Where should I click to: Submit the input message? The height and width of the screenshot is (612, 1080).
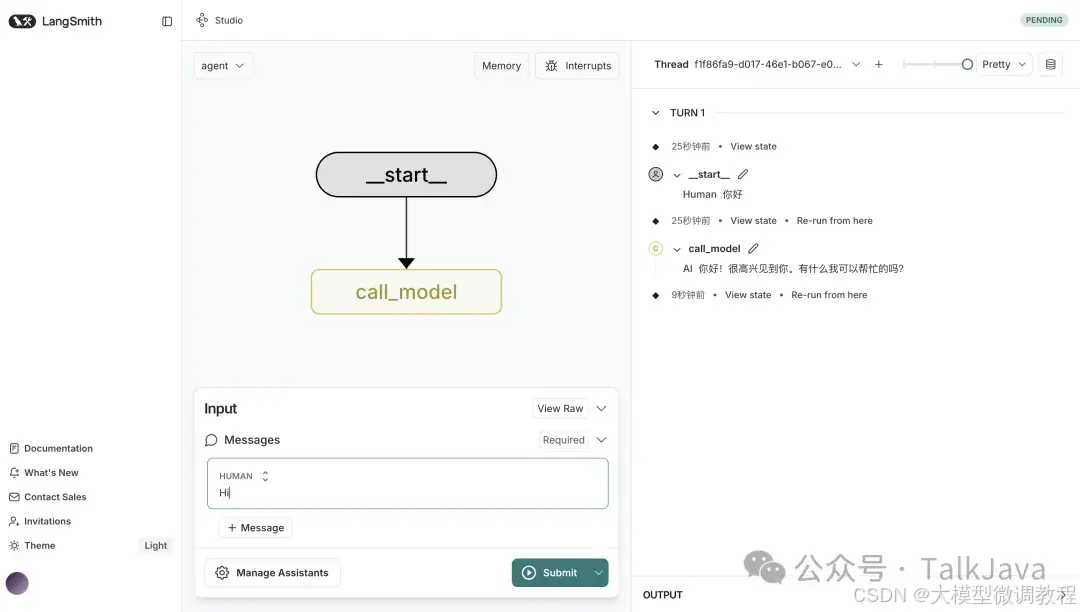551,573
